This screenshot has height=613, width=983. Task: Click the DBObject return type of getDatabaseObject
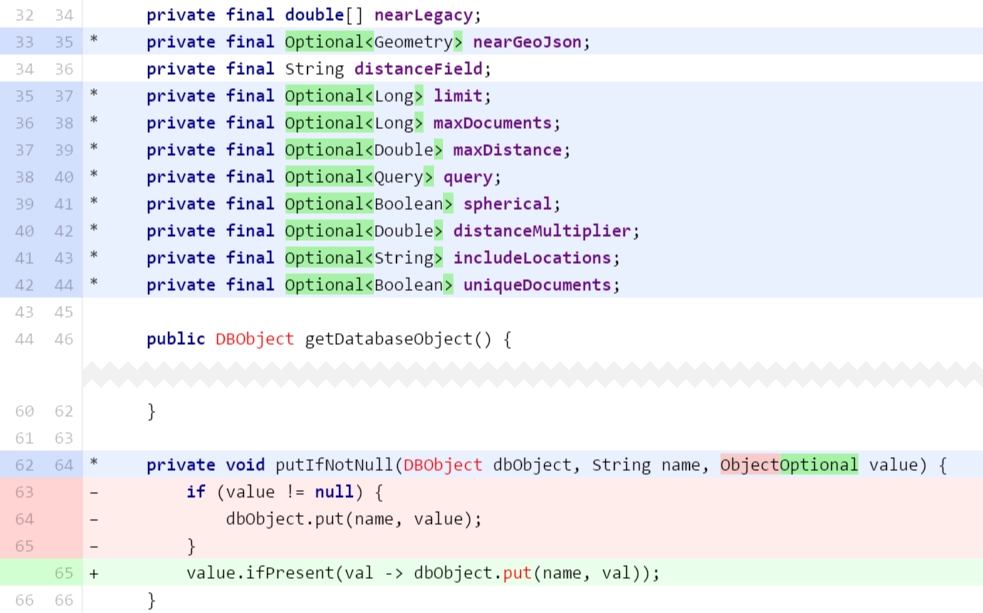255,339
